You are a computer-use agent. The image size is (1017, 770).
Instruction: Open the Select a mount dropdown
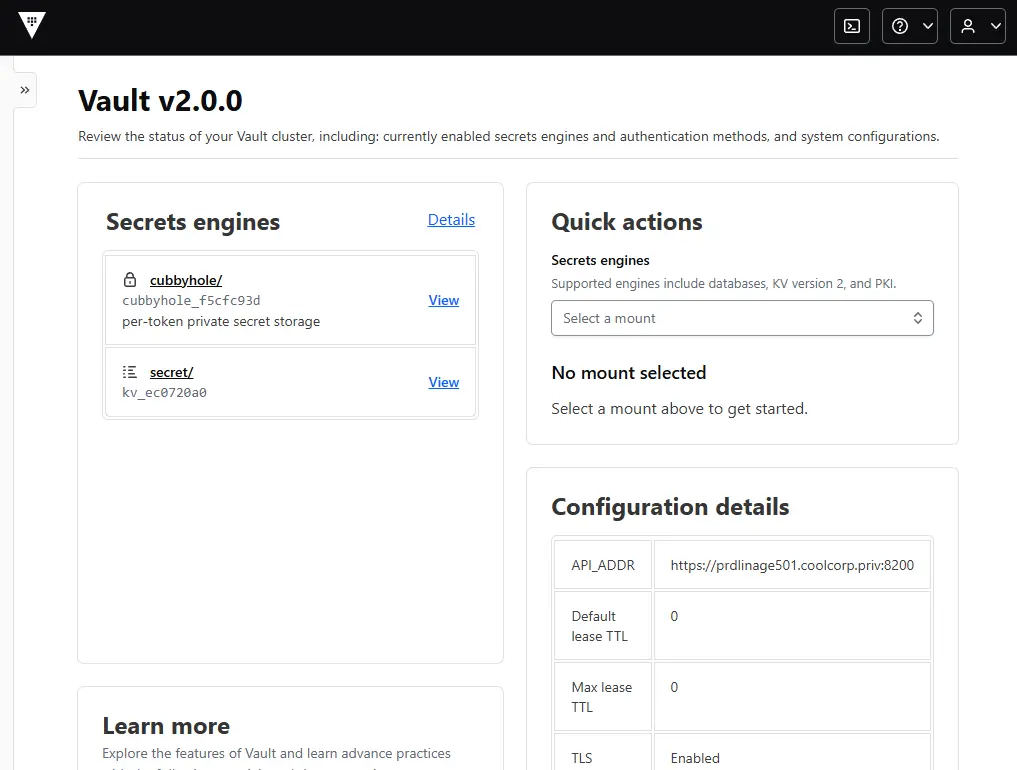coord(742,318)
